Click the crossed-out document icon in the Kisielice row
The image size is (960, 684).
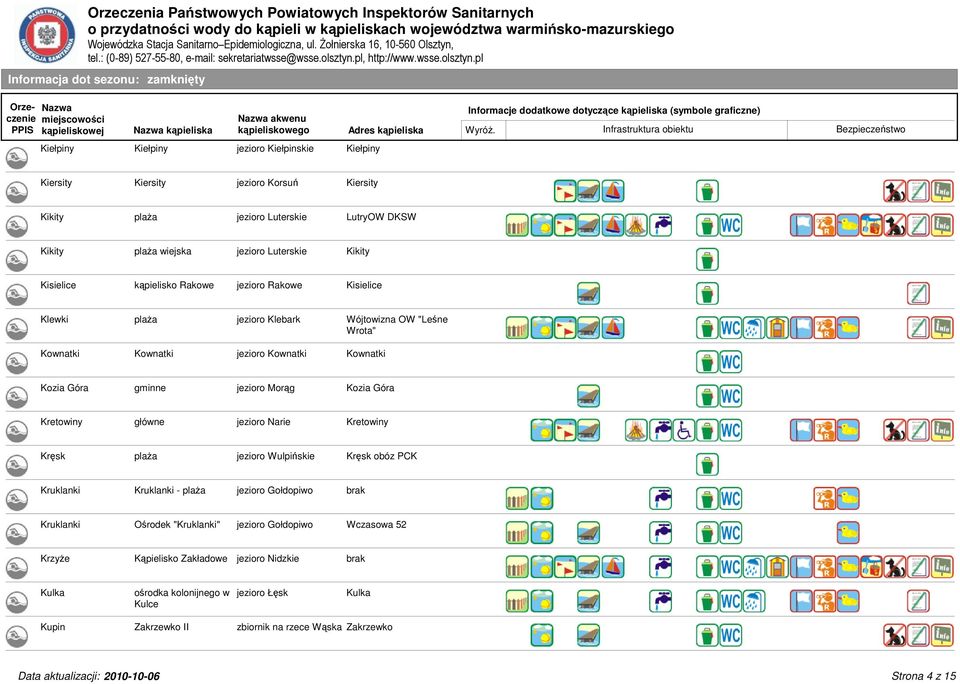918,294
